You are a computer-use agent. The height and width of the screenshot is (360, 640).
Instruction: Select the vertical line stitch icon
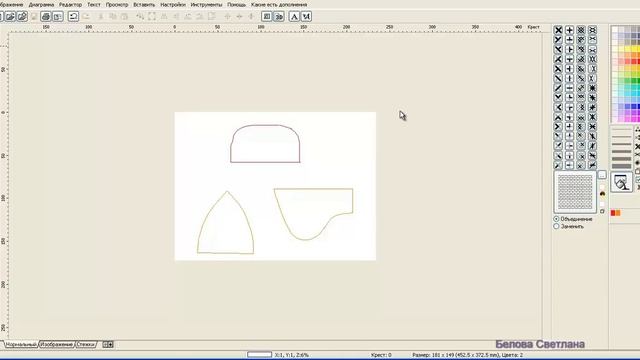(x=569, y=78)
